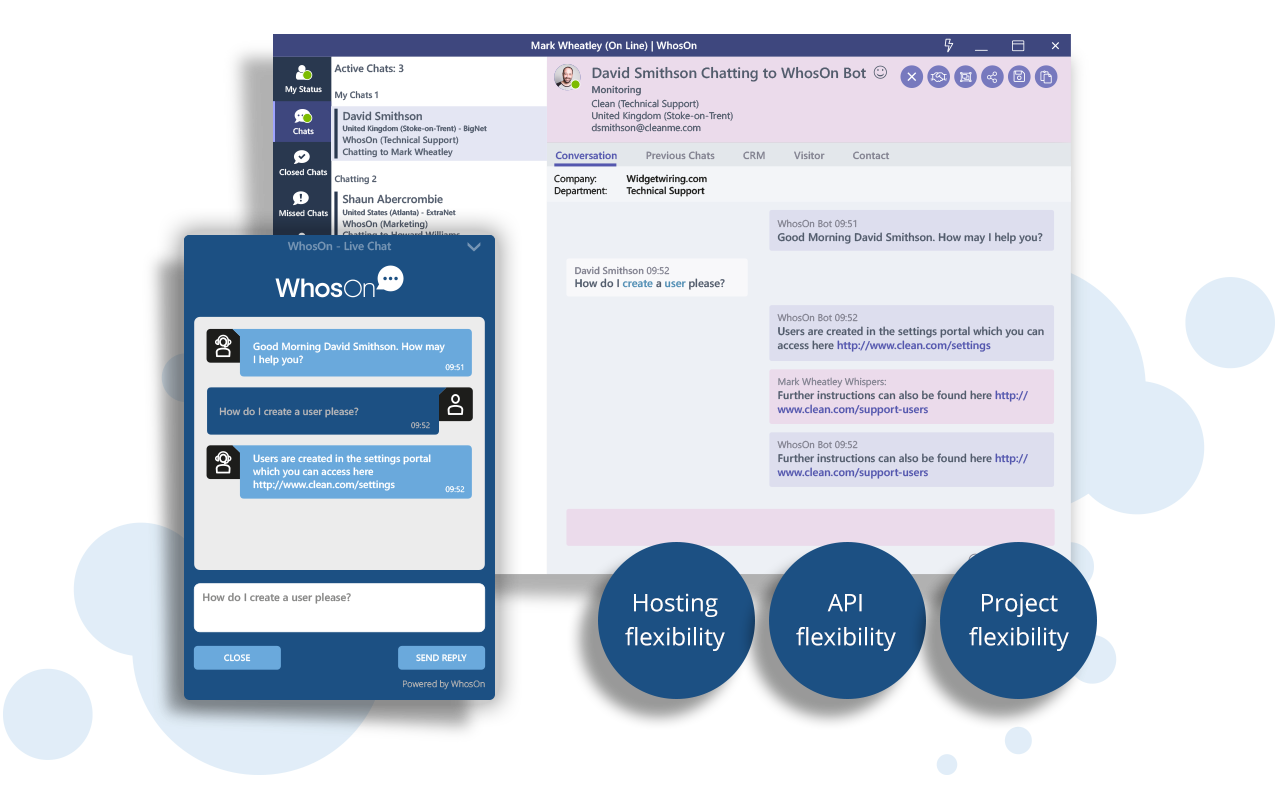Click the close chat X icon
This screenshot has height=800, width=1282.
click(911, 77)
